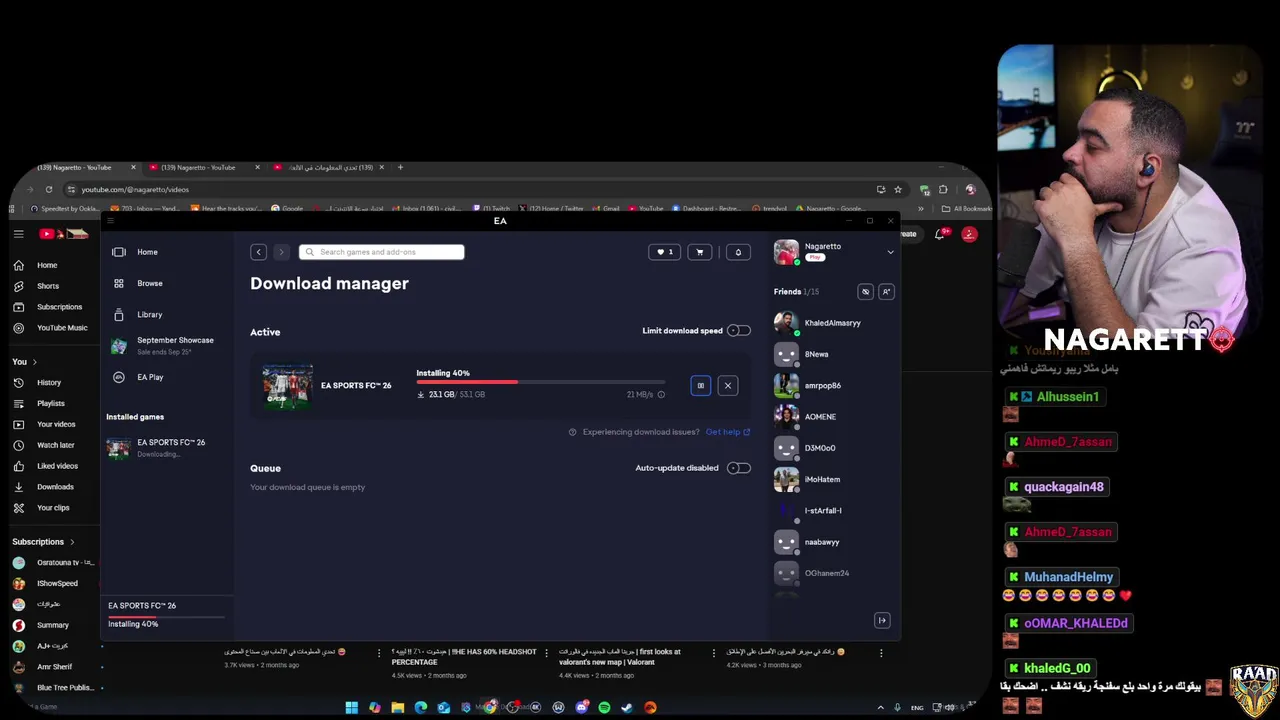
Task: Go forward with the EA forward arrow
Action: tap(281, 252)
